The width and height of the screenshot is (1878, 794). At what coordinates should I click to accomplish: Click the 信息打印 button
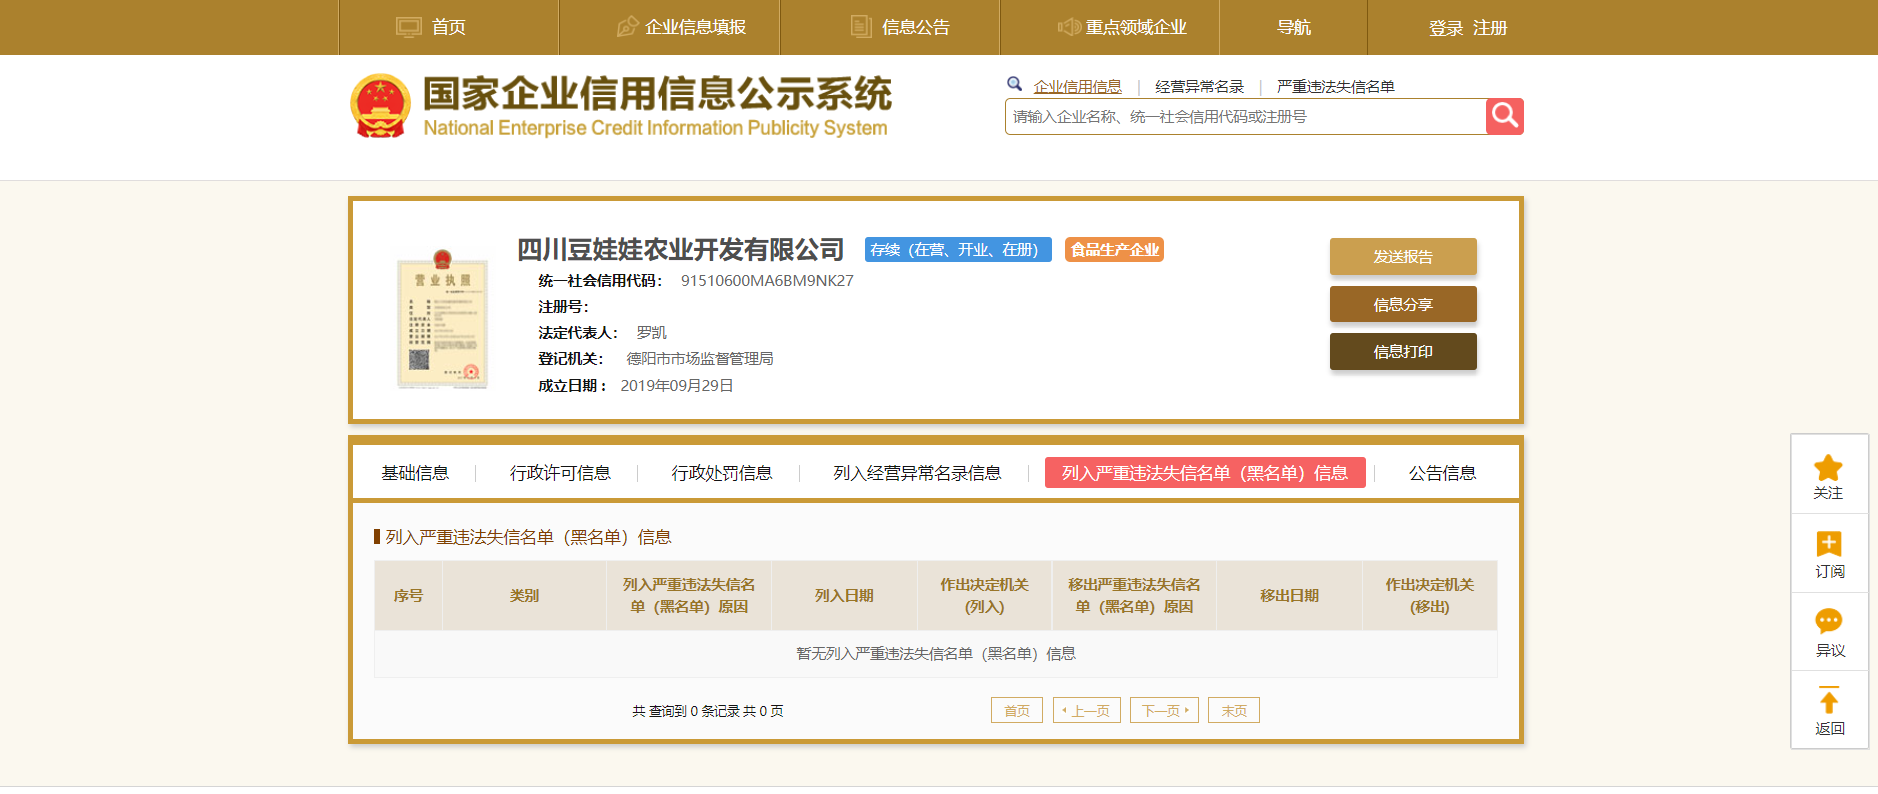click(x=1403, y=352)
